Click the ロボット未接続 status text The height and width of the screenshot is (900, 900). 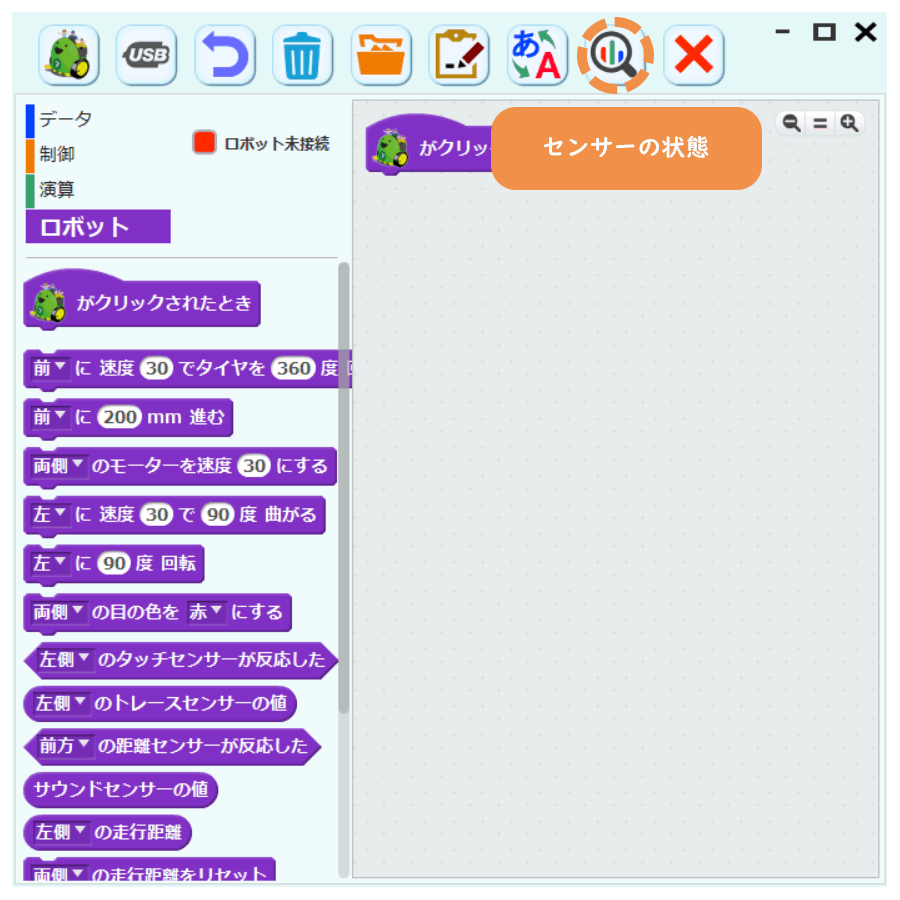click(277, 143)
